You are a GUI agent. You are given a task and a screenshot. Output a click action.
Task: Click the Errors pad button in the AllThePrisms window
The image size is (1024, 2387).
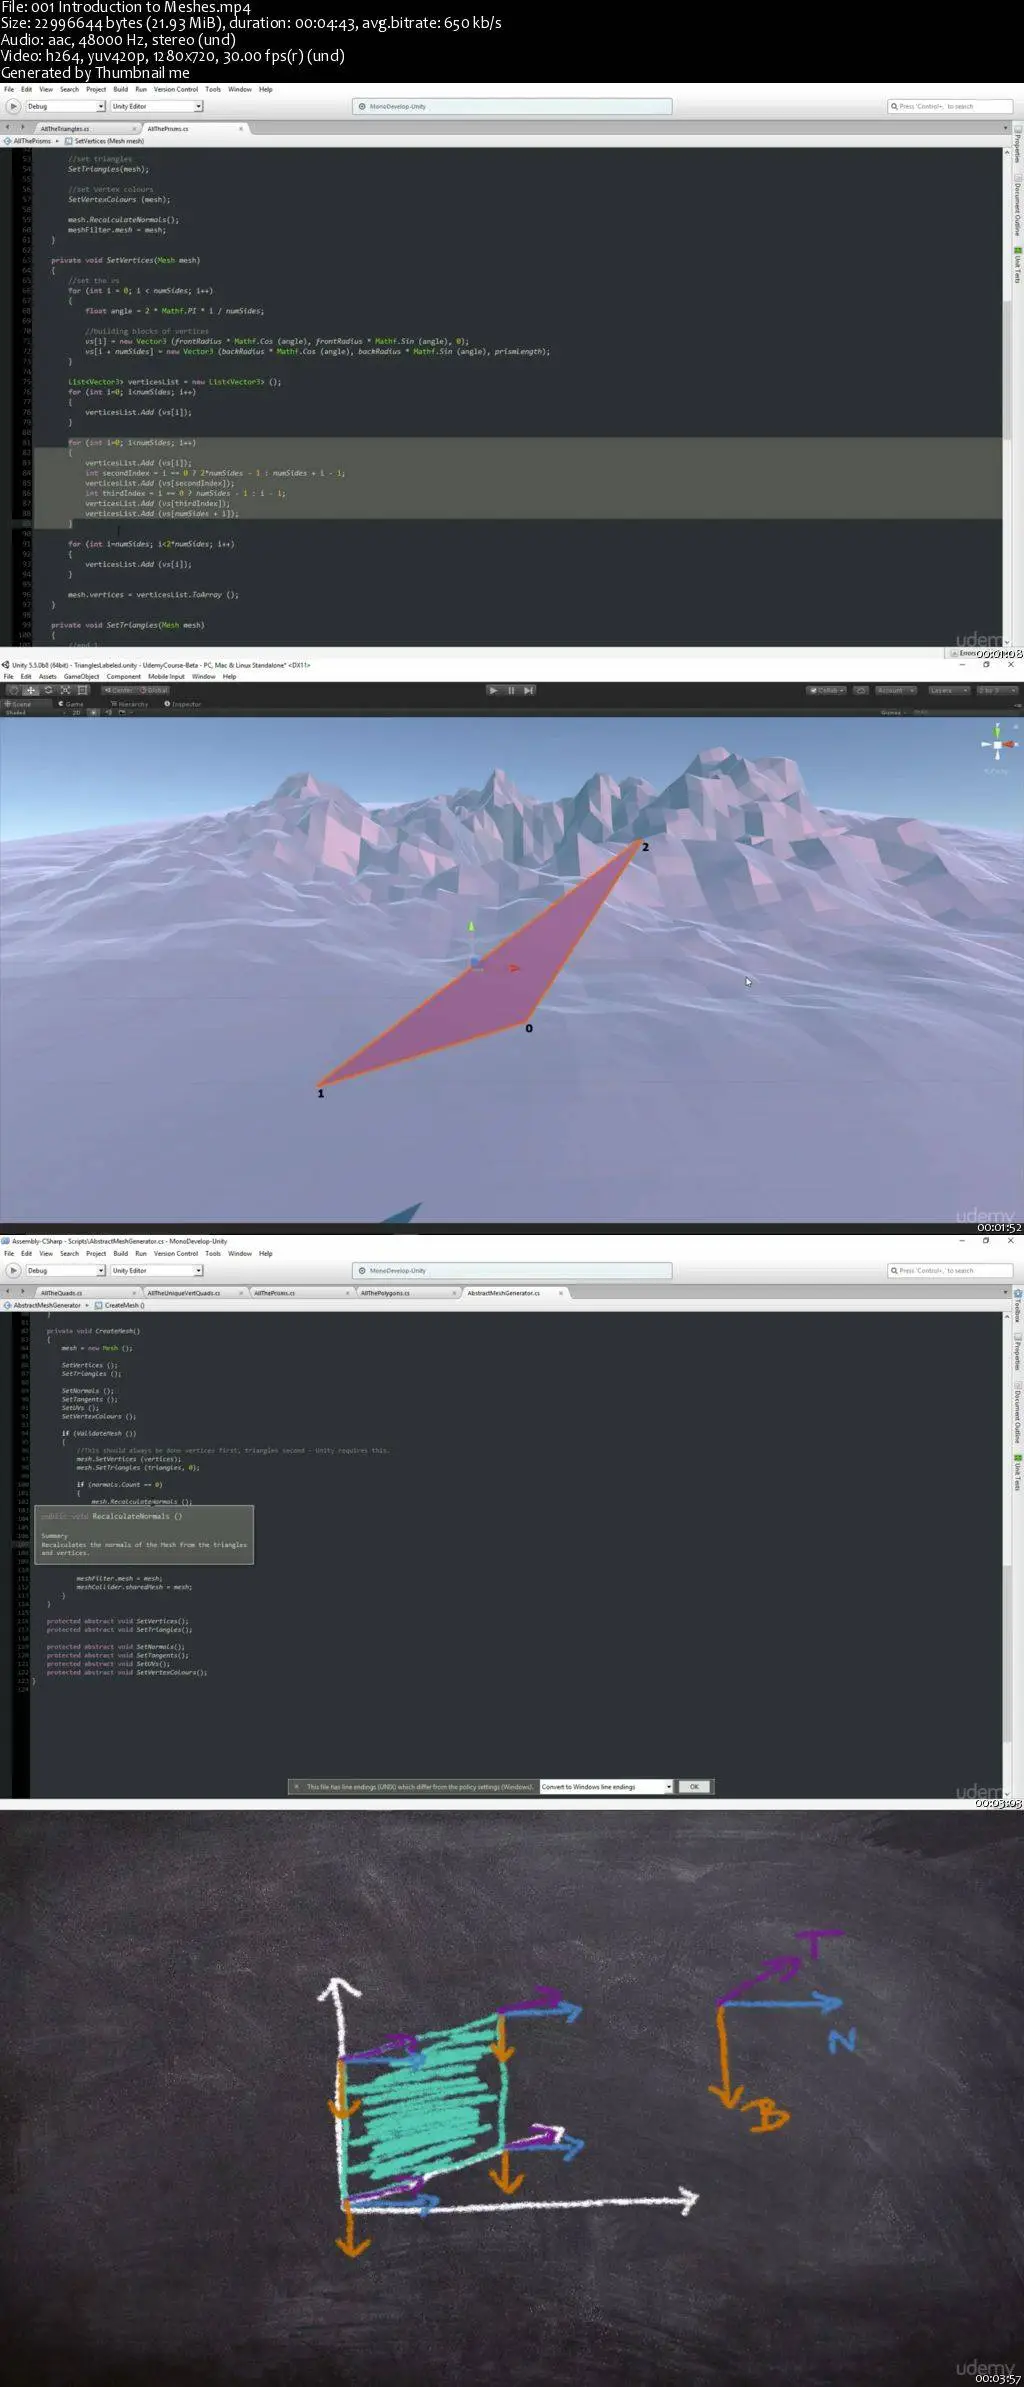pos(966,653)
